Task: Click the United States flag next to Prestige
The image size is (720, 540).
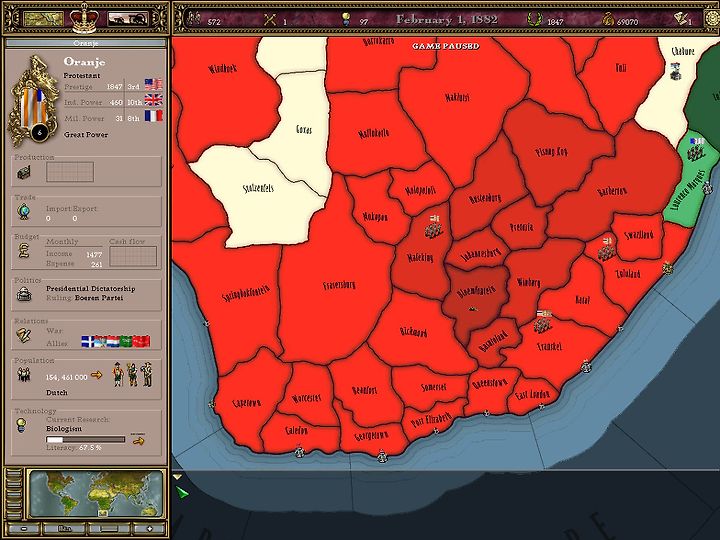Action: [x=153, y=84]
